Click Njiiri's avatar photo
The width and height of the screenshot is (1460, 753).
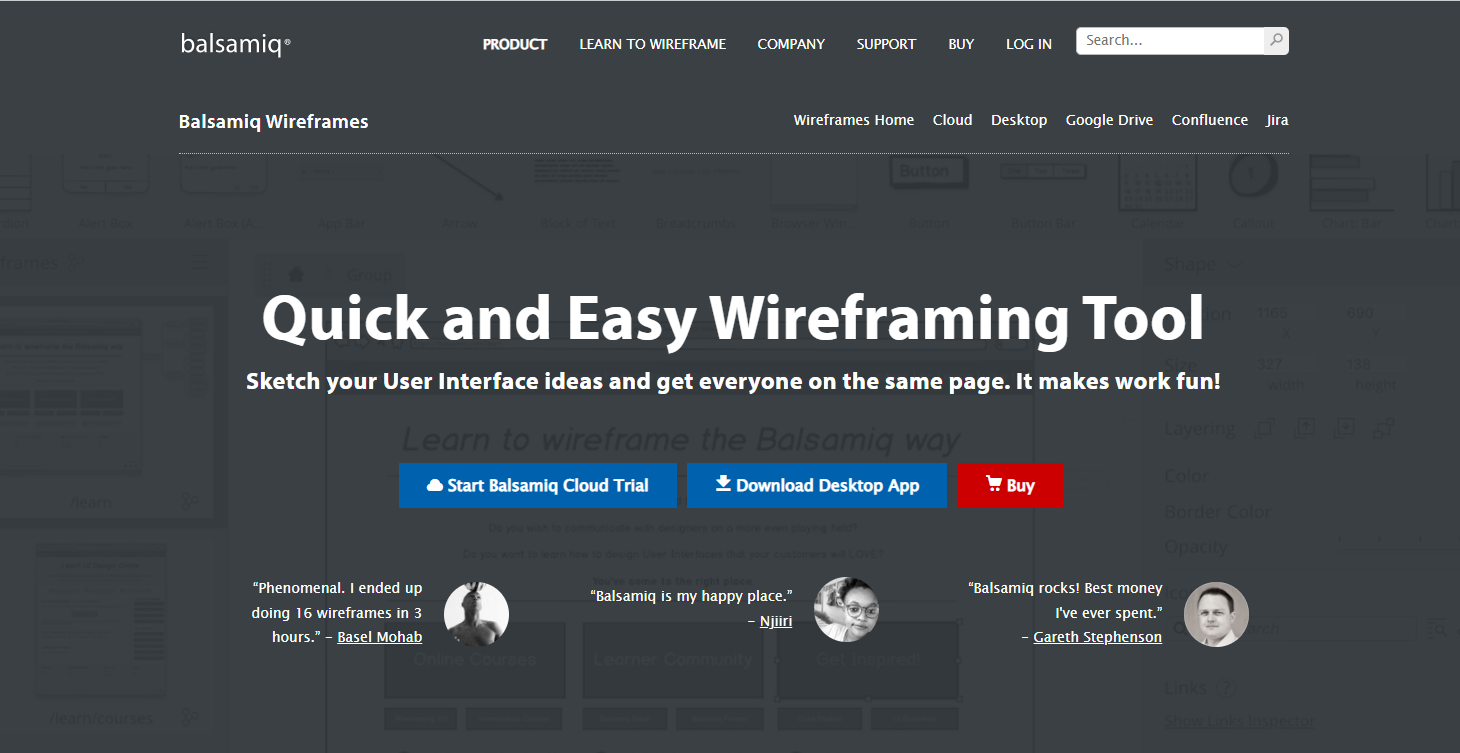point(847,609)
